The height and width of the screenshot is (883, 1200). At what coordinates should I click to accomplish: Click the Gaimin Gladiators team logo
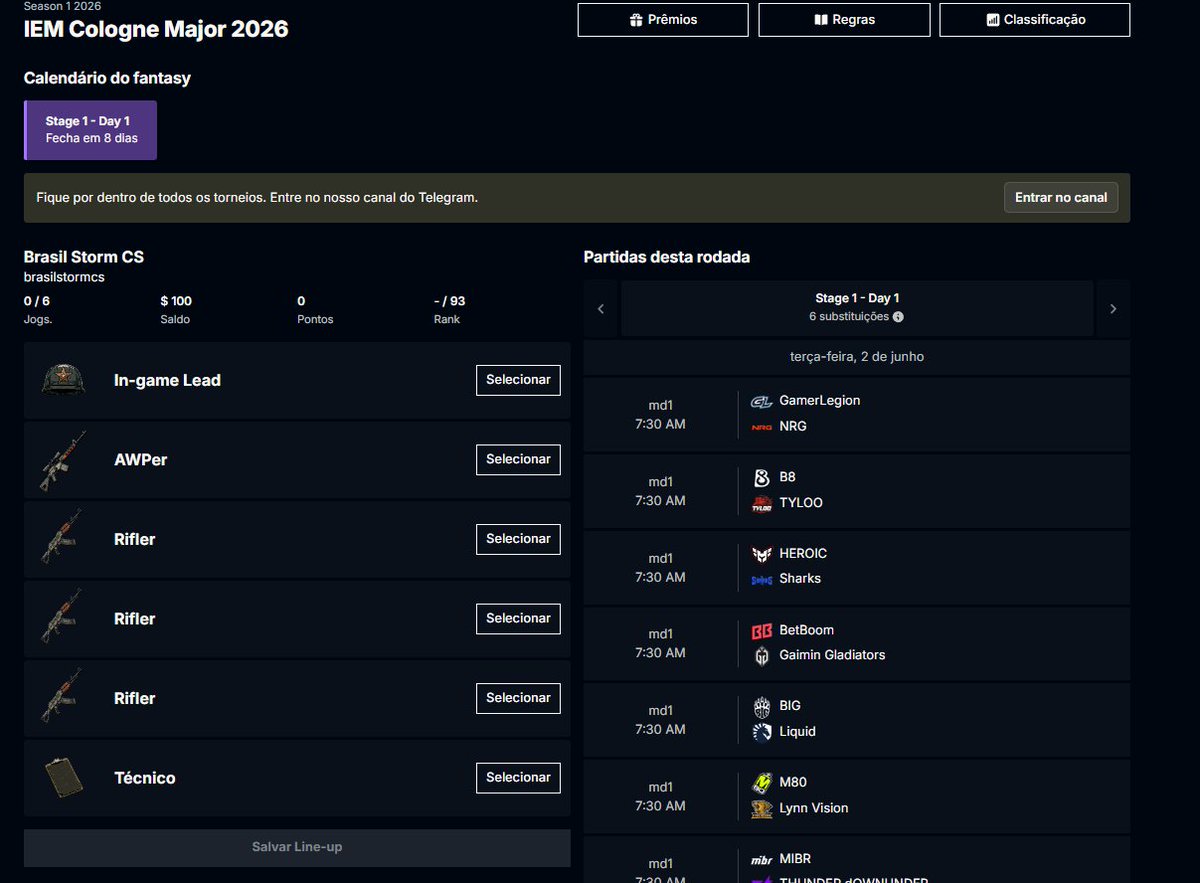click(x=762, y=656)
